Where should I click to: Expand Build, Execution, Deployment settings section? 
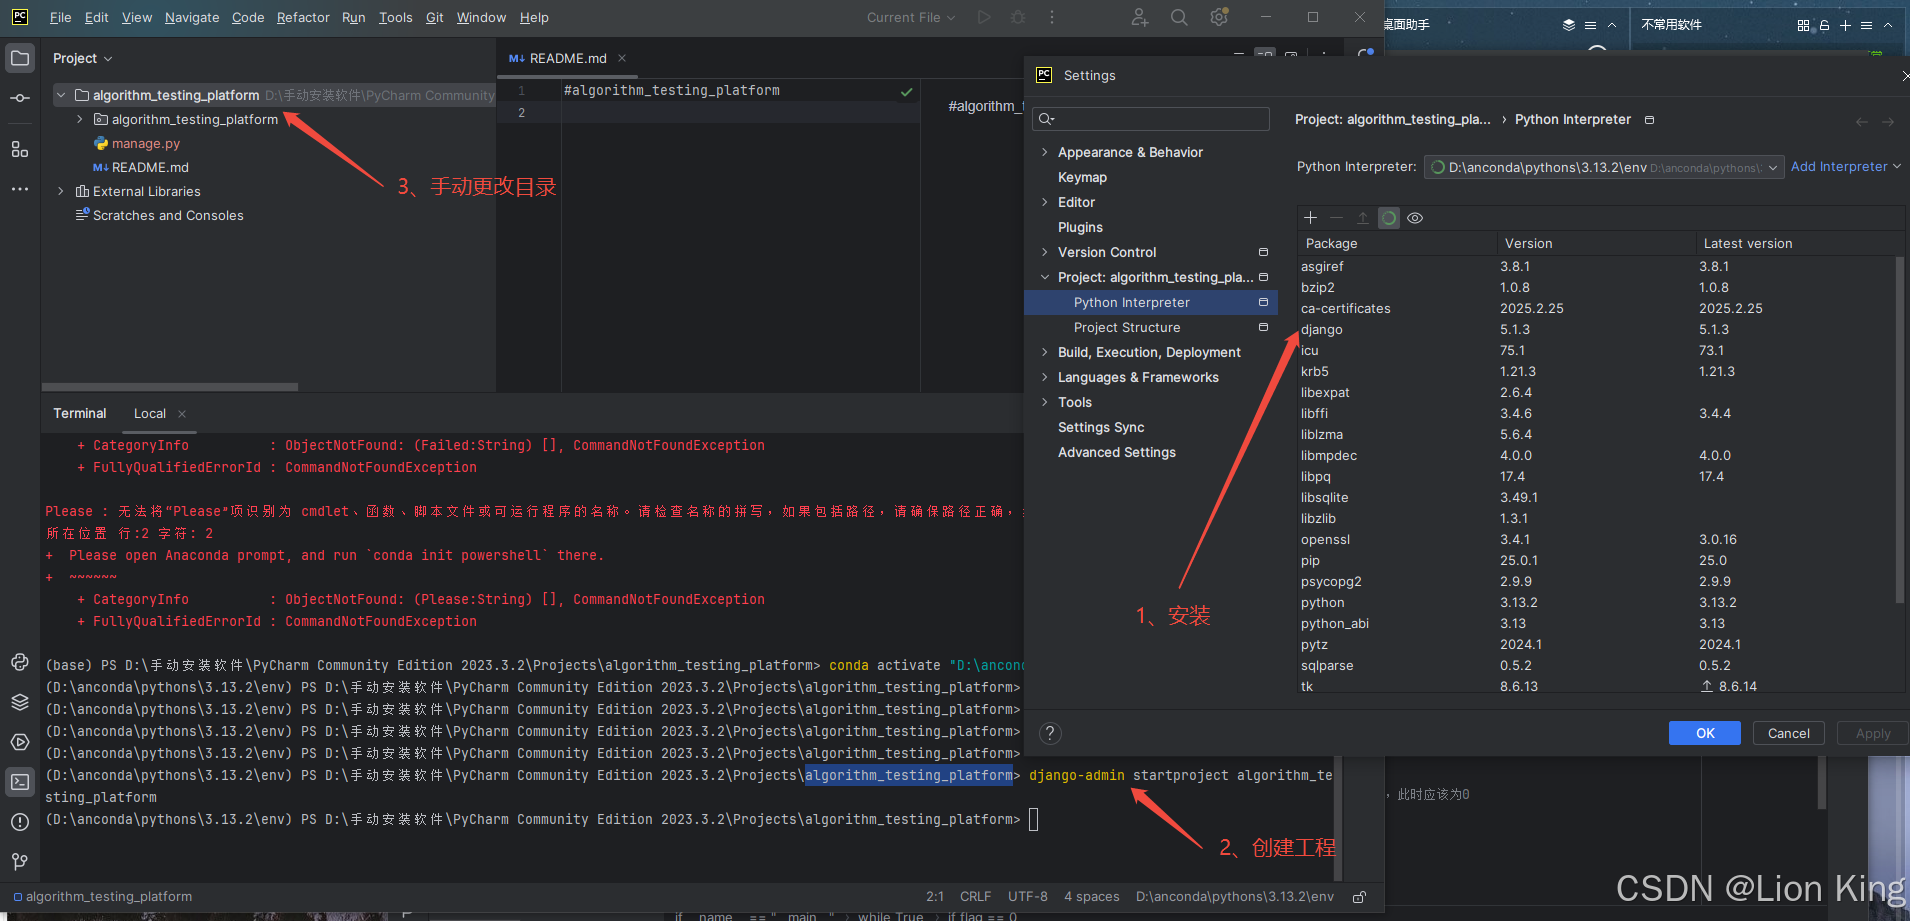[1045, 352]
